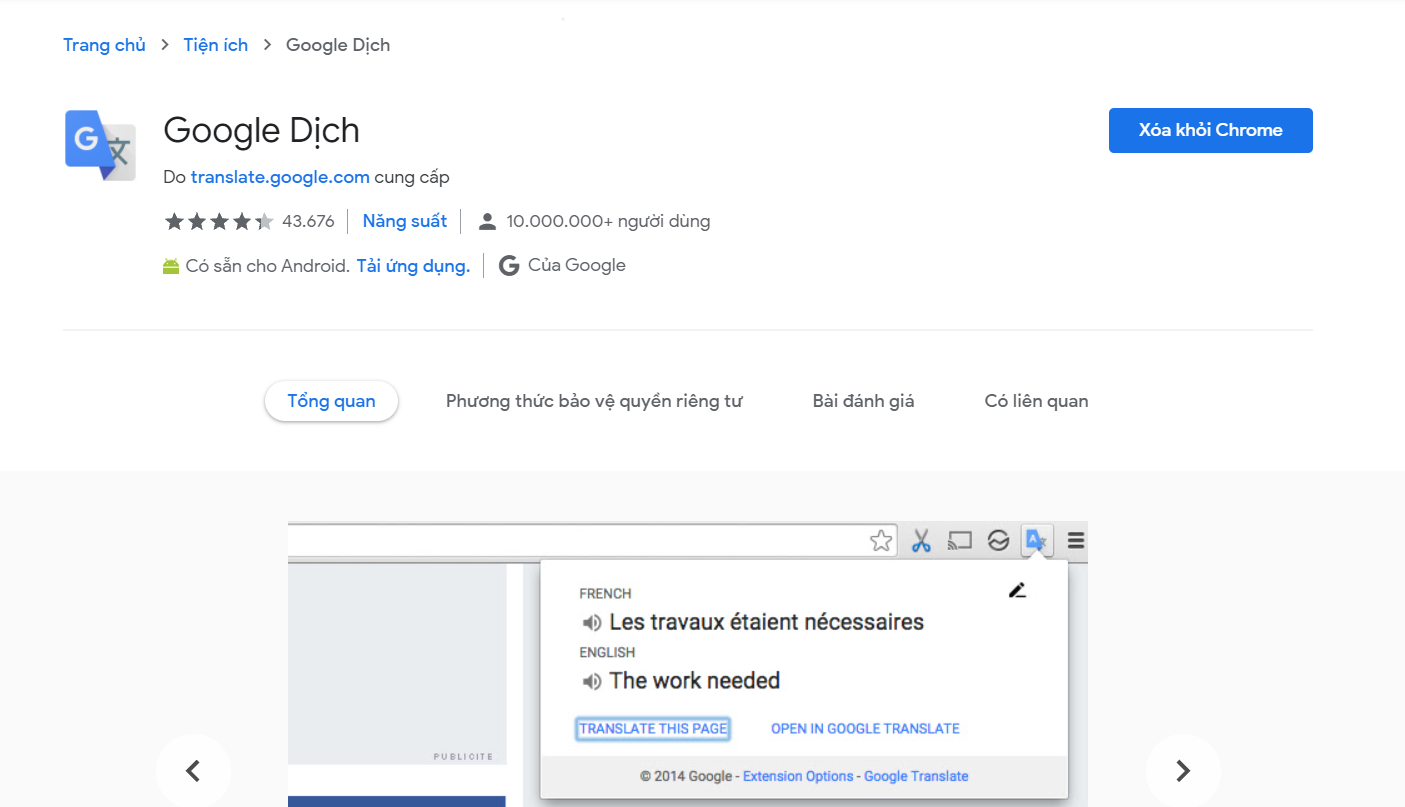1405x807 pixels.
Task: Open translate.google.com provider link
Action: tap(280, 177)
